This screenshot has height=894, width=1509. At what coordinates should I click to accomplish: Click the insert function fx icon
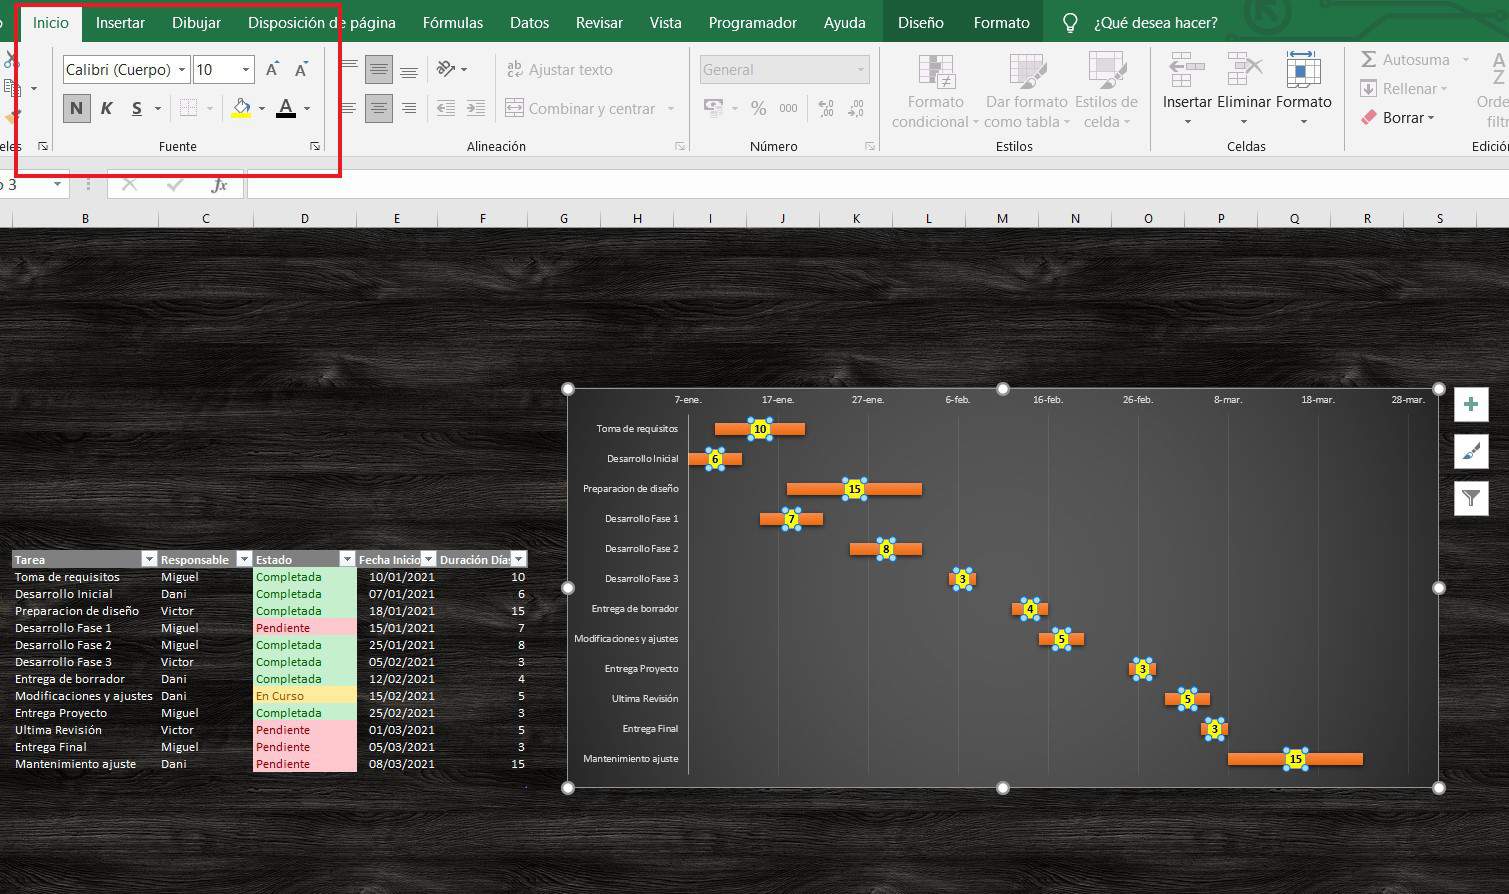click(x=220, y=185)
